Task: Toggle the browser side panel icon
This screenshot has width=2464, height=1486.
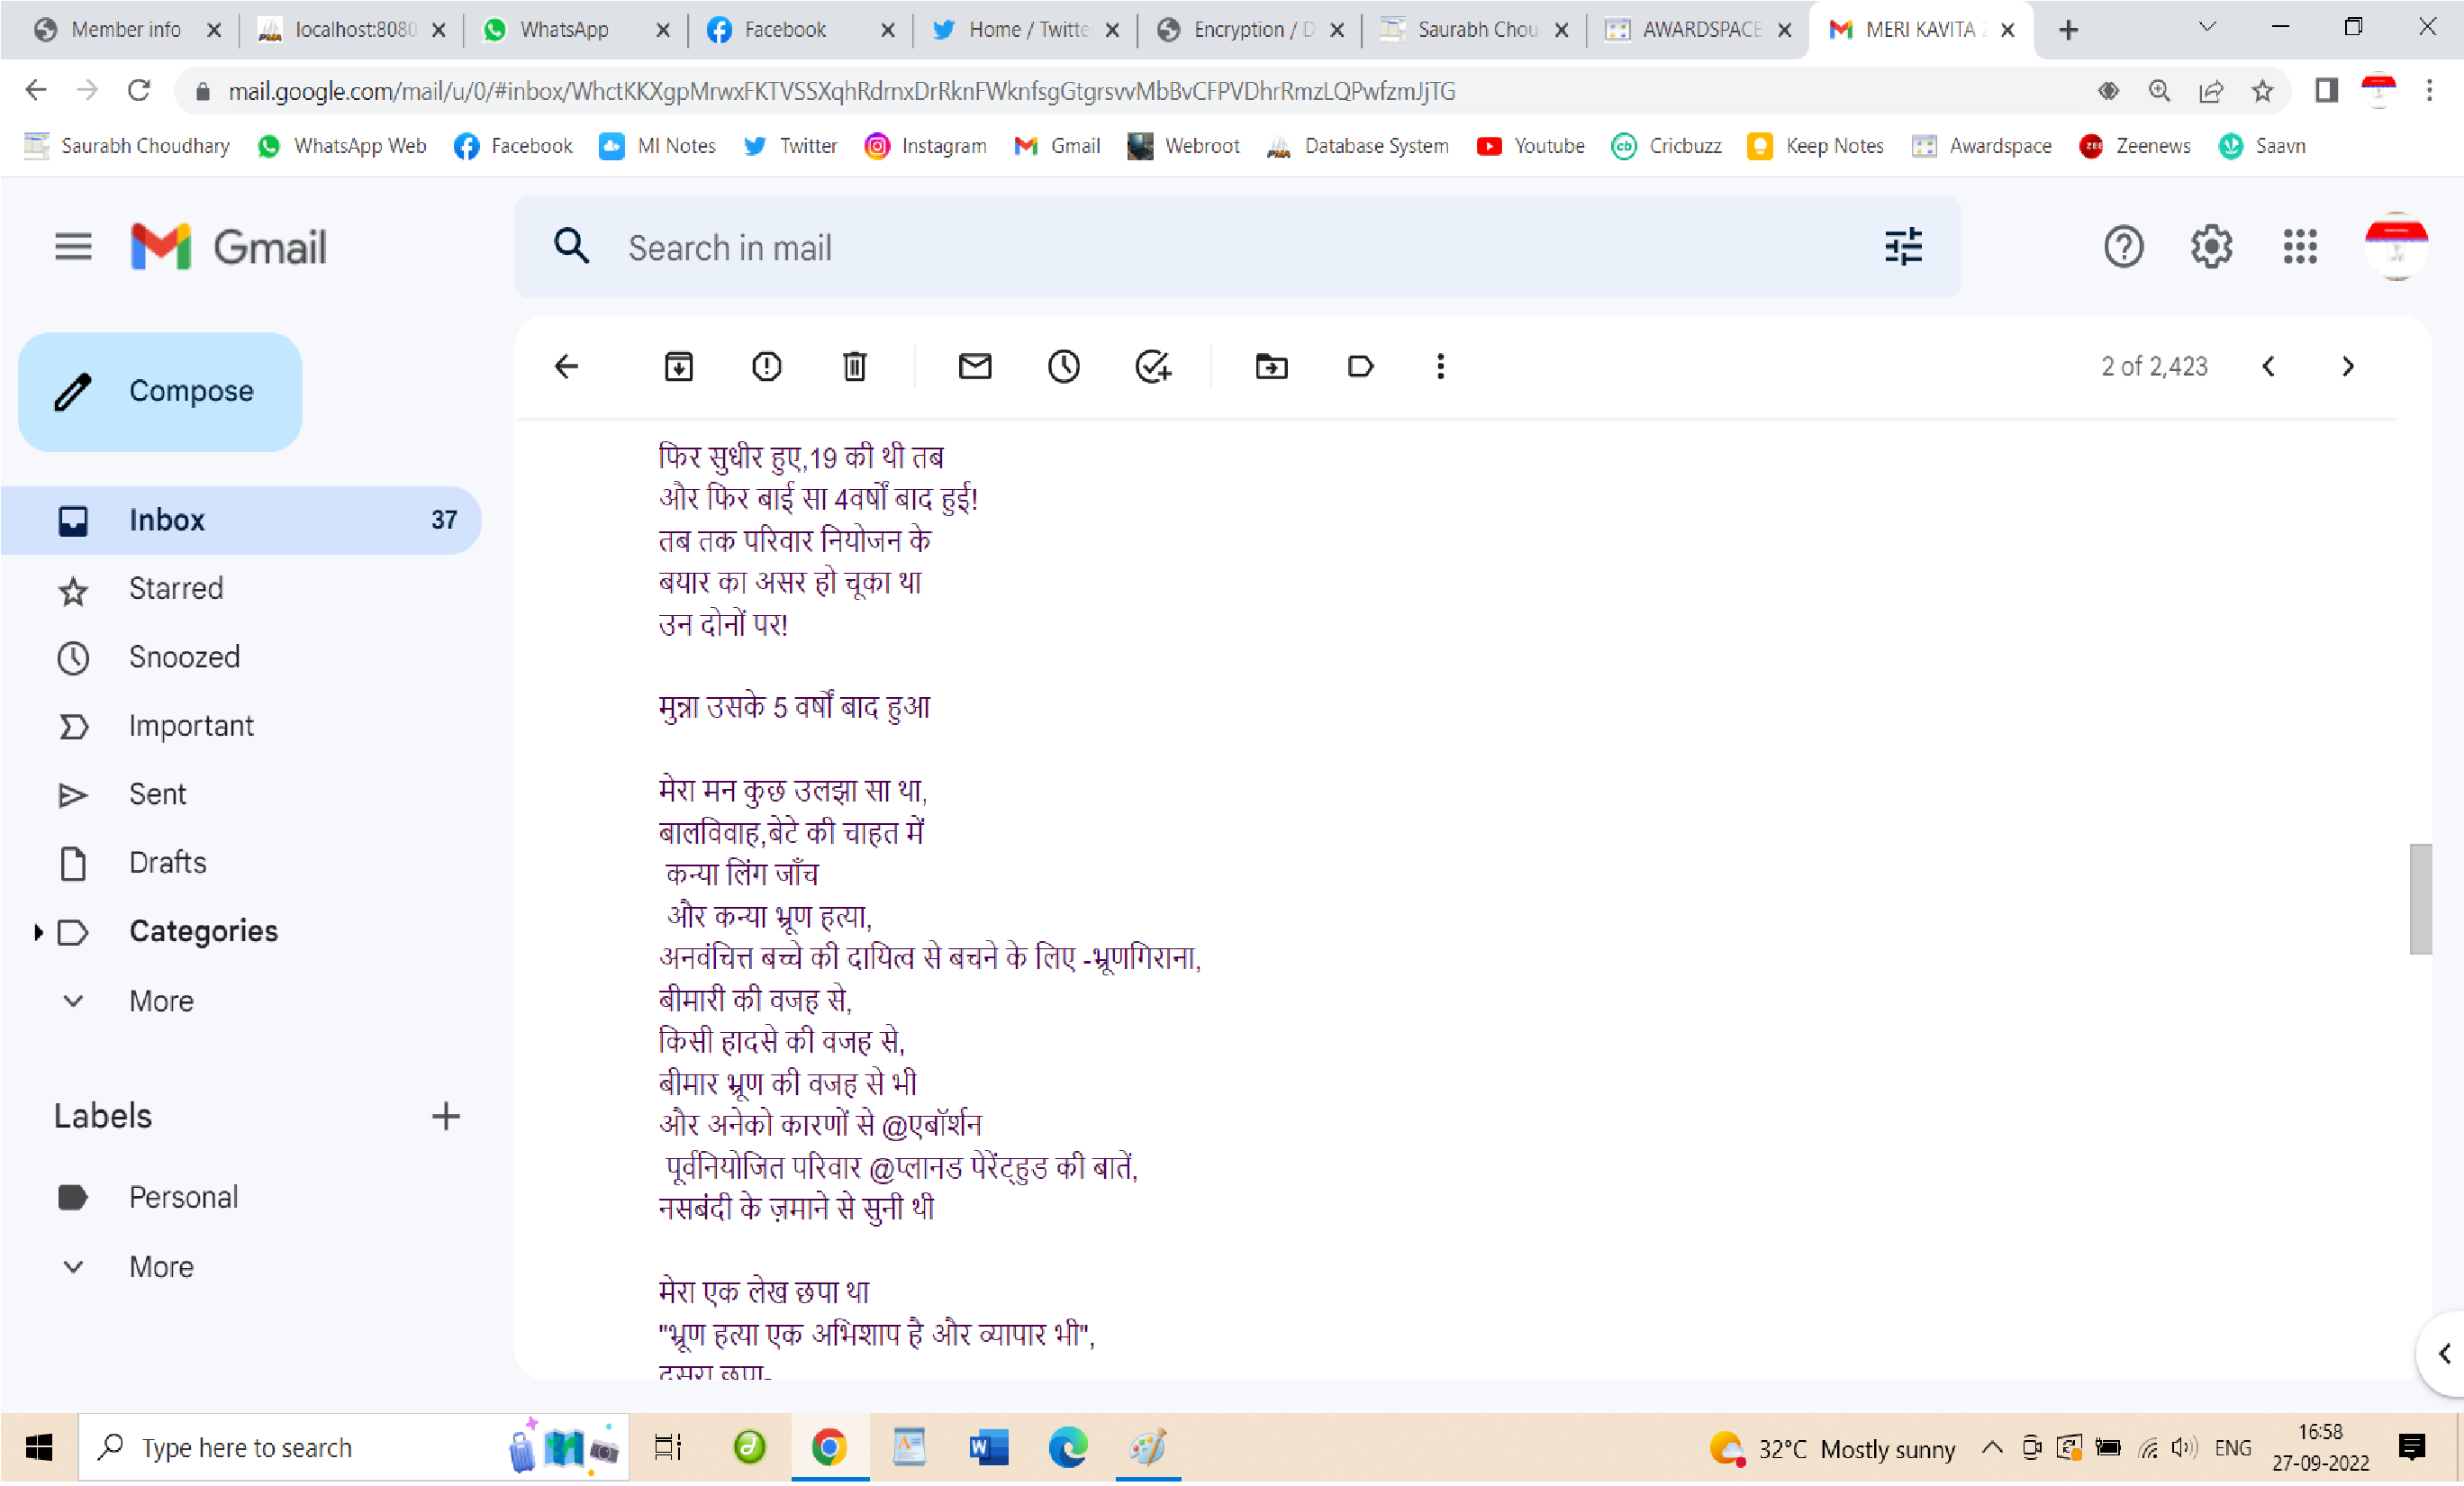Action: click(2326, 91)
